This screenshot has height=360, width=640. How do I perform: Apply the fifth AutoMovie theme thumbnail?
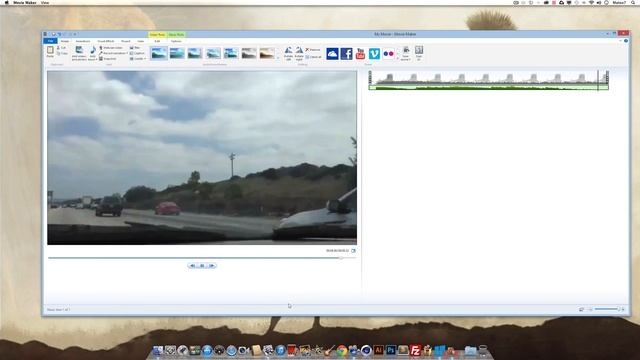(x=231, y=53)
